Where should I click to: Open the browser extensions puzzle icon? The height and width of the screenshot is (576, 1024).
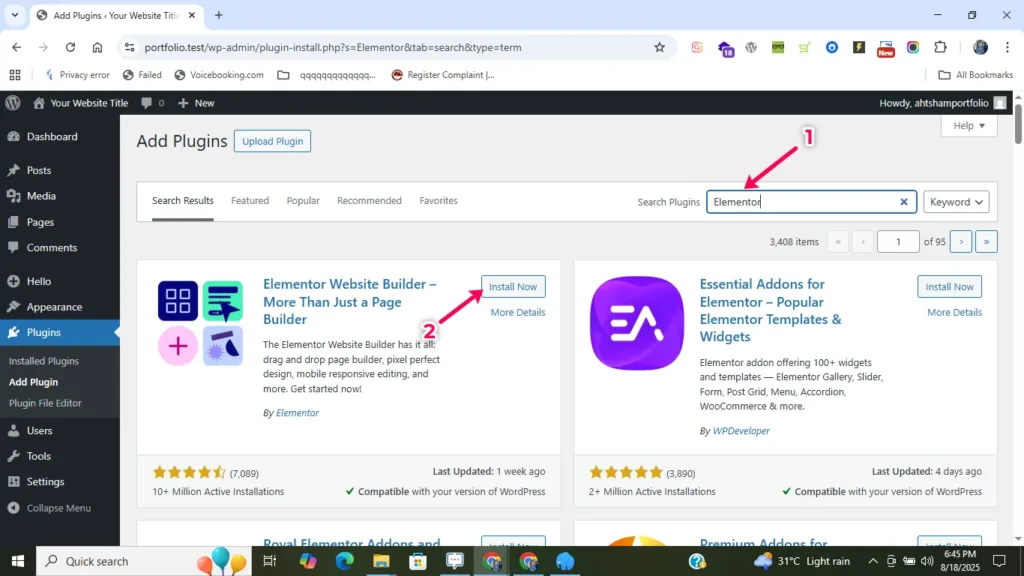click(939, 47)
